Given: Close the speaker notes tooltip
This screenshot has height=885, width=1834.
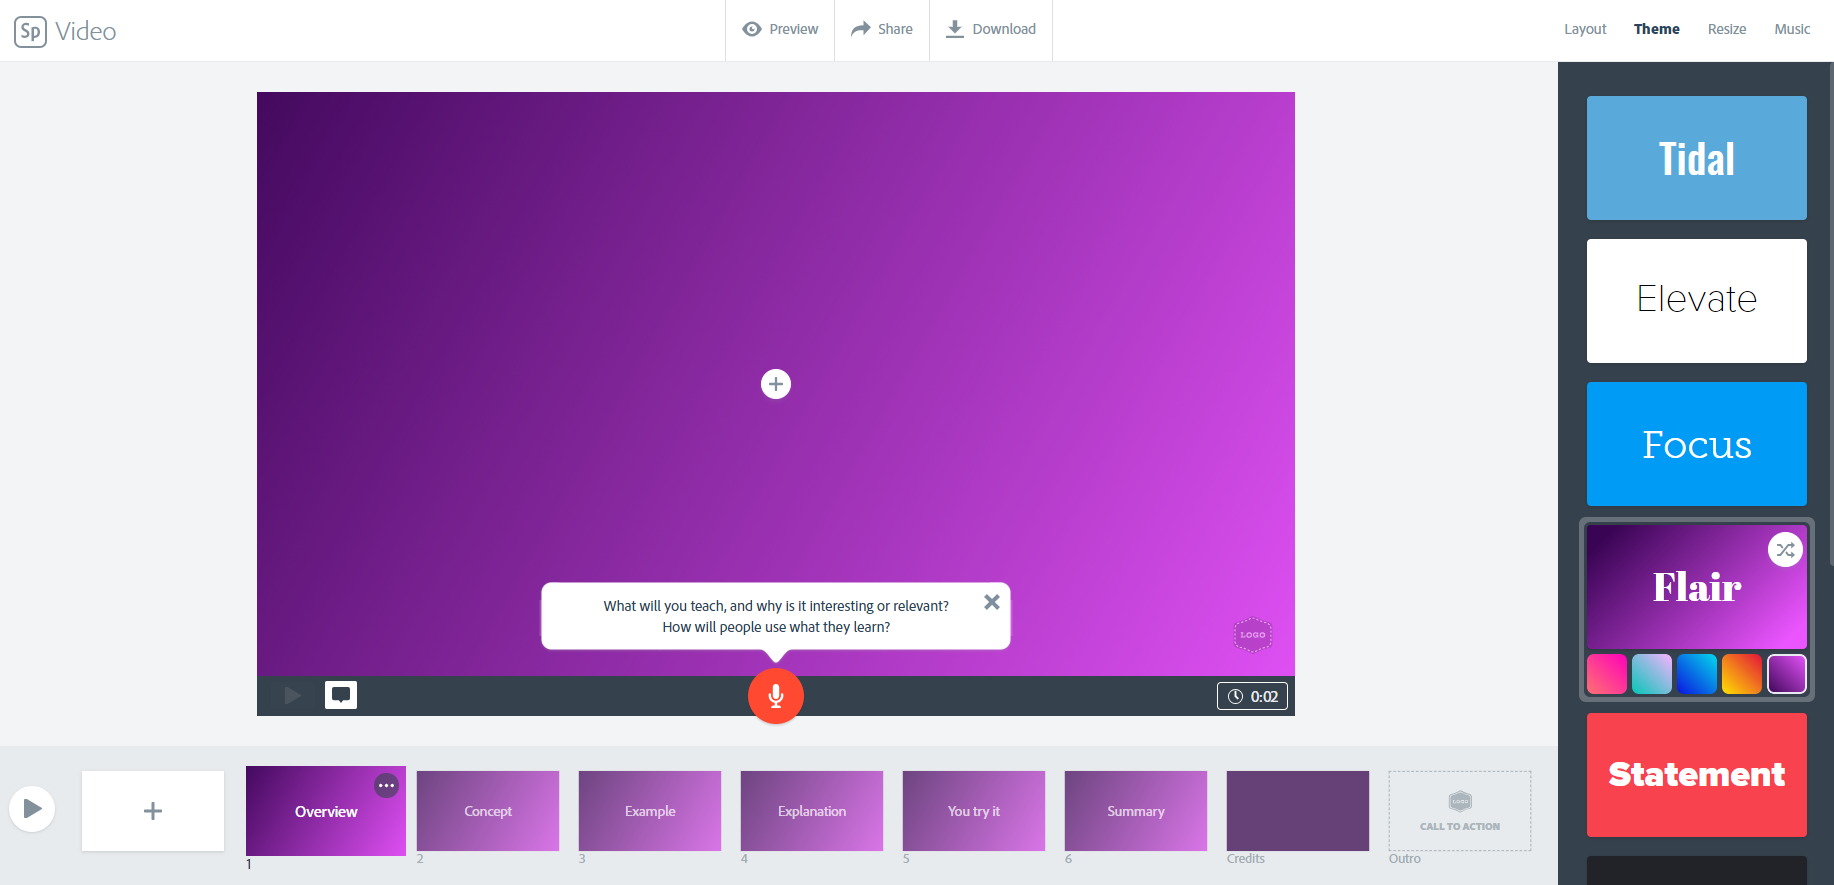Looking at the screenshot, I should pyautogui.click(x=992, y=602).
